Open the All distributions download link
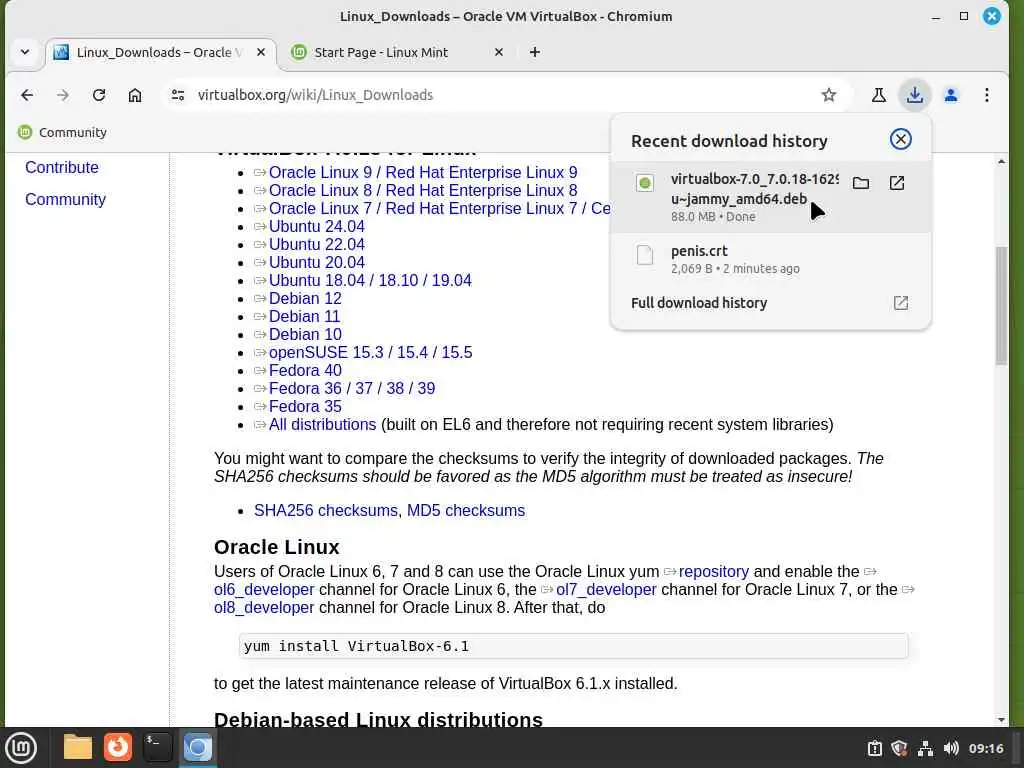 [x=323, y=424]
